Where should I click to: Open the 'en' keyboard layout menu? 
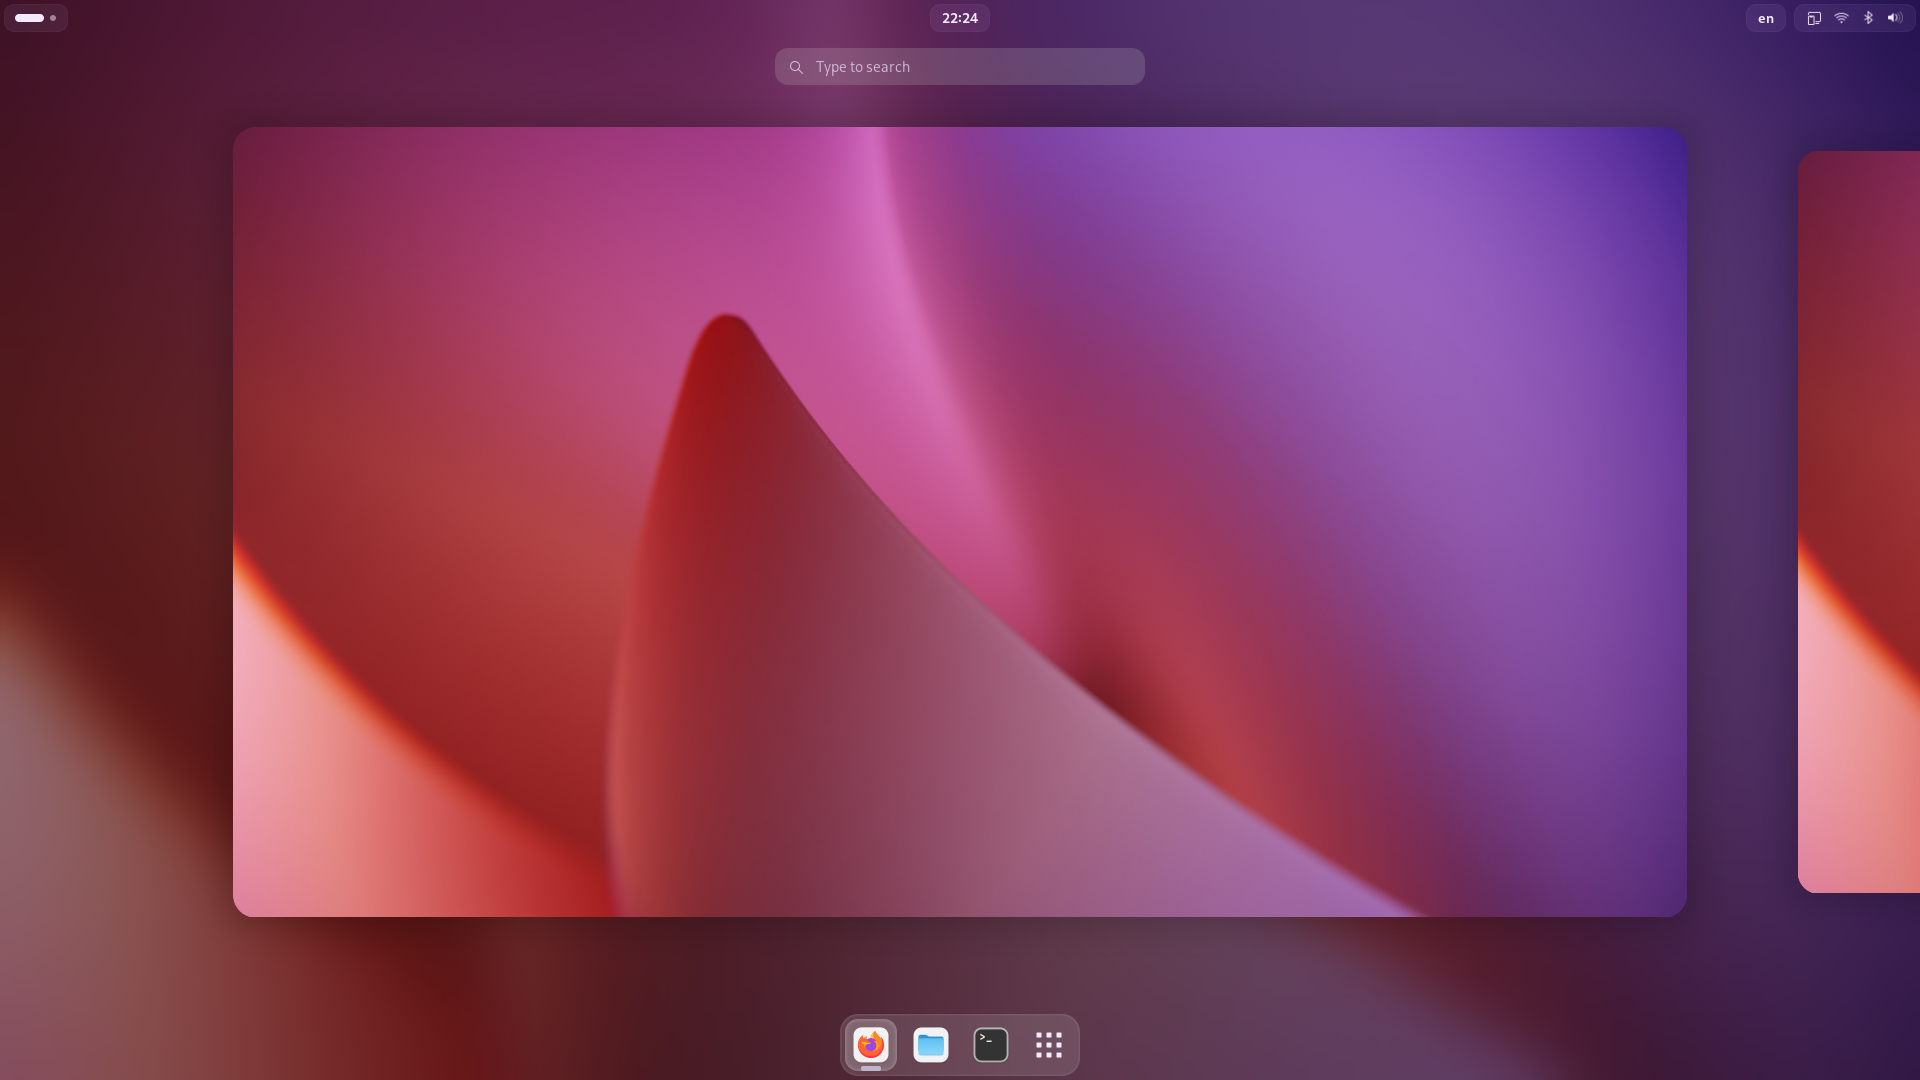point(1765,18)
